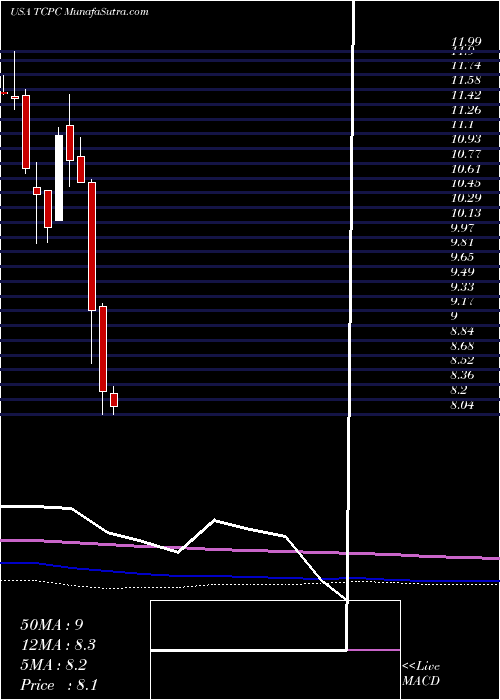The image size is (500, 700).
Task: Click the '<<Live MACD' label
Action: click(421, 674)
